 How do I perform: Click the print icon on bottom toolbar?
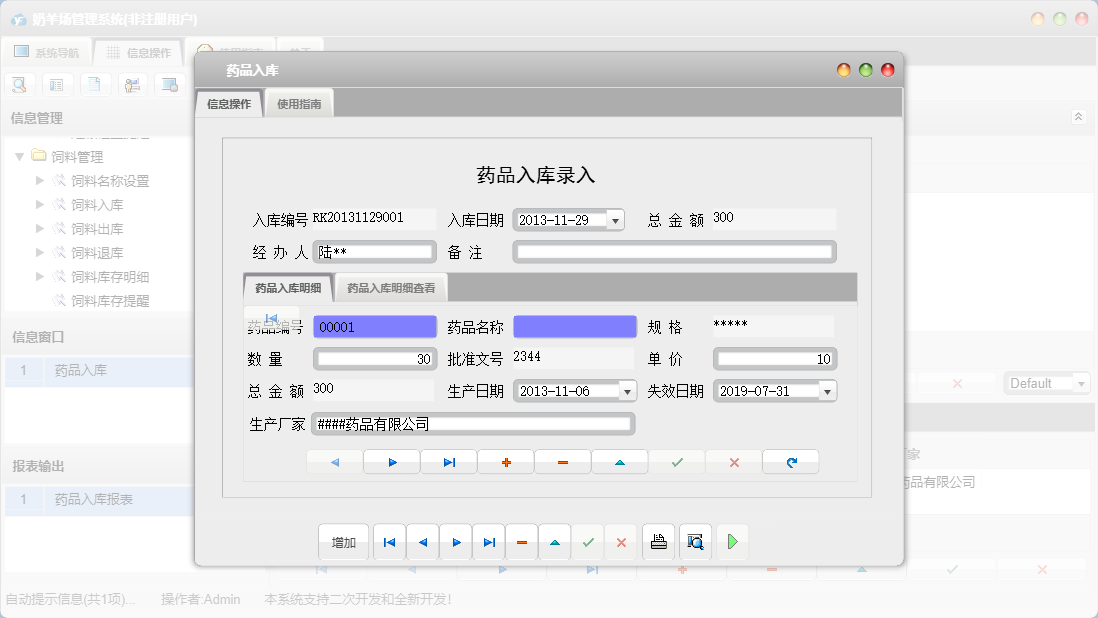point(658,541)
